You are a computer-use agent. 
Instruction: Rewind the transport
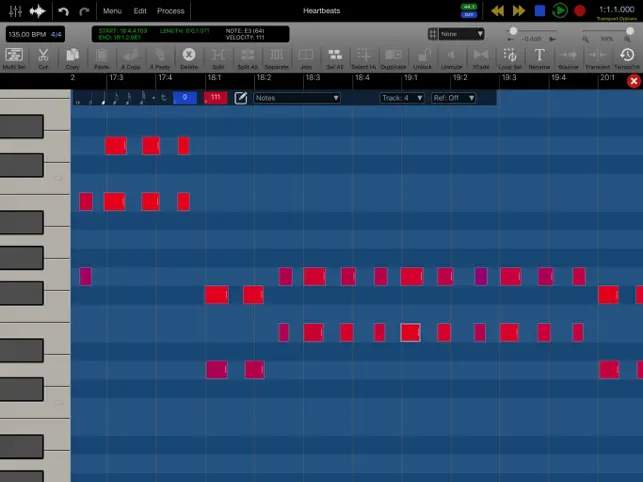tap(497, 11)
